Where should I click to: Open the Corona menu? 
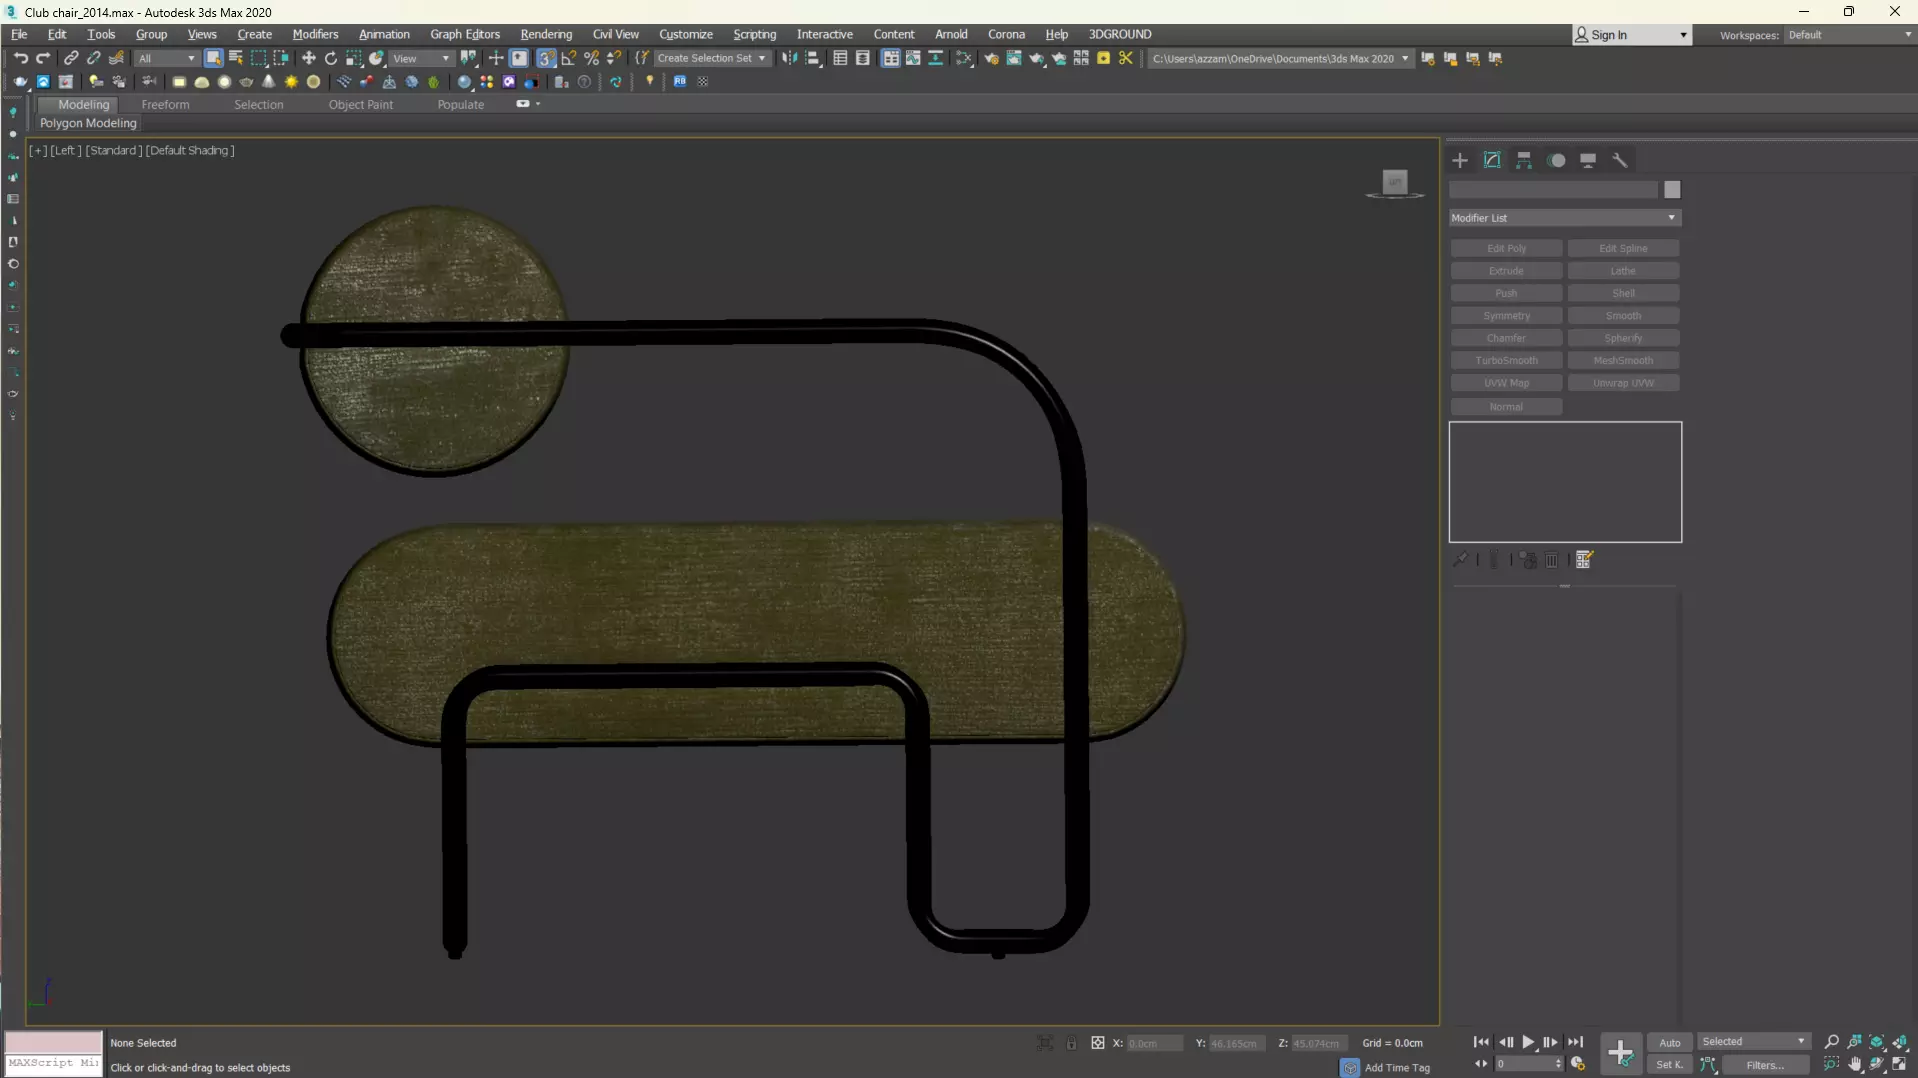[x=1006, y=34]
